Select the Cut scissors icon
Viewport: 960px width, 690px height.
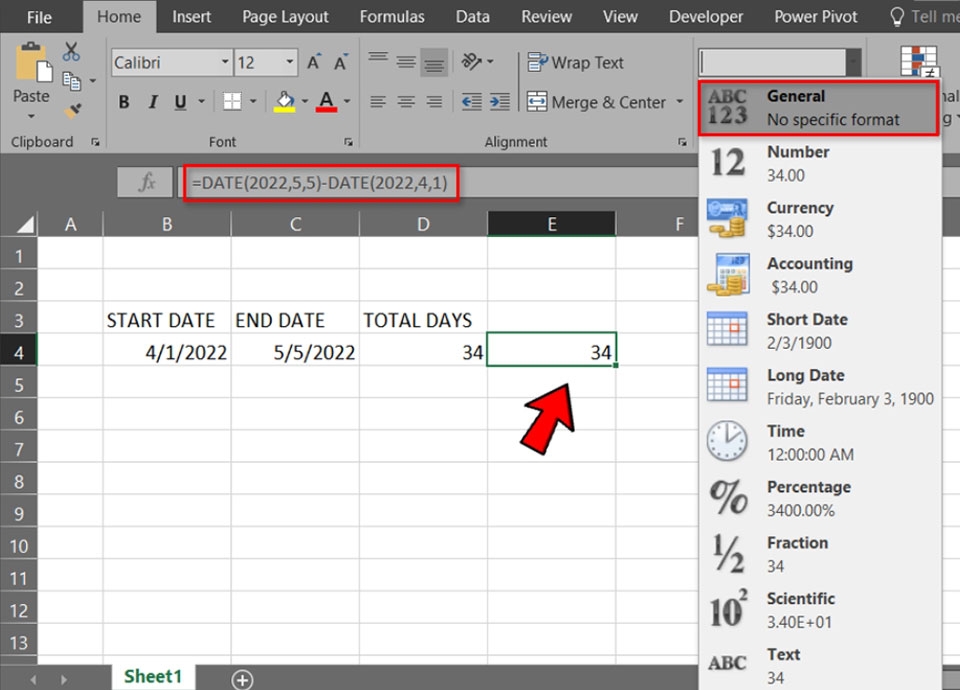72,50
